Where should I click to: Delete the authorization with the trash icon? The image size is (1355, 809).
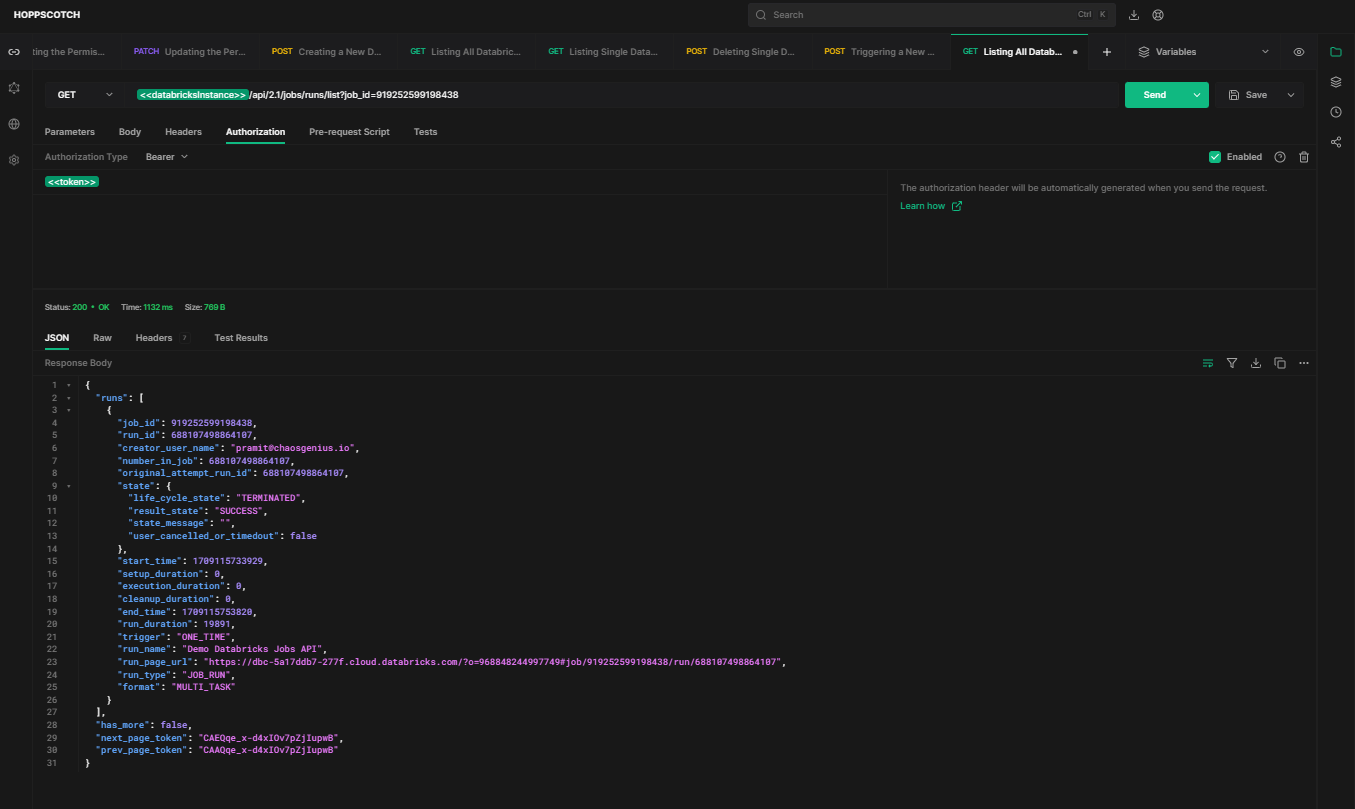tap(1303, 156)
